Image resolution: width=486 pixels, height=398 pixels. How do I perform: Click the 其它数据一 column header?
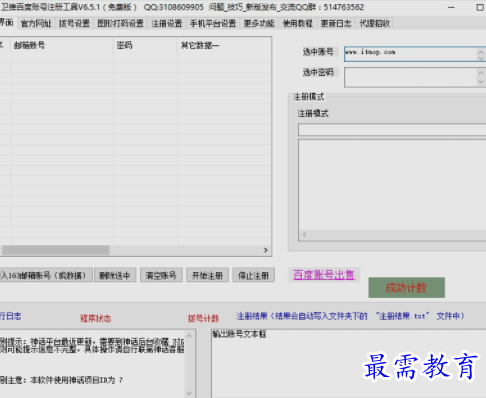224,45
